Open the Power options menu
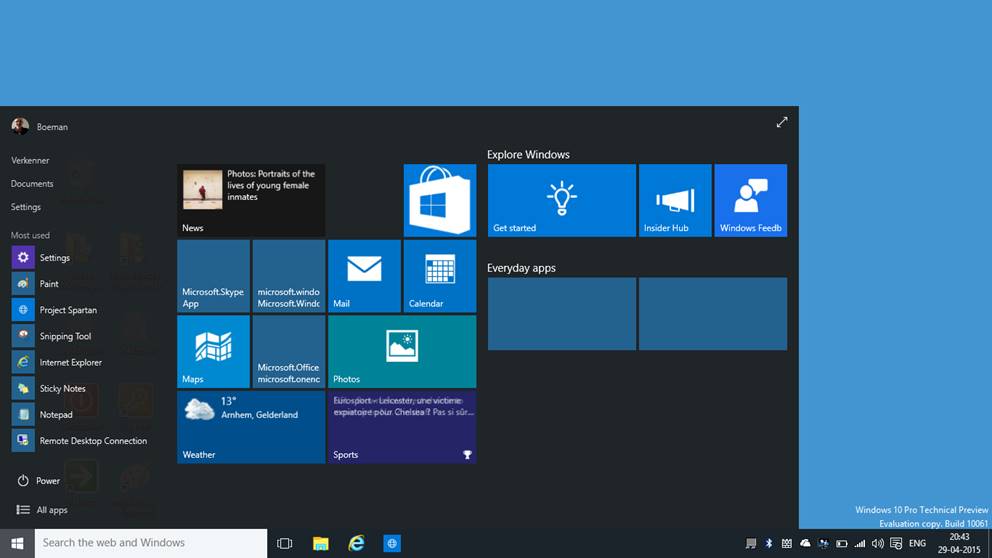Image resolution: width=992 pixels, height=558 pixels. (38, 481)
